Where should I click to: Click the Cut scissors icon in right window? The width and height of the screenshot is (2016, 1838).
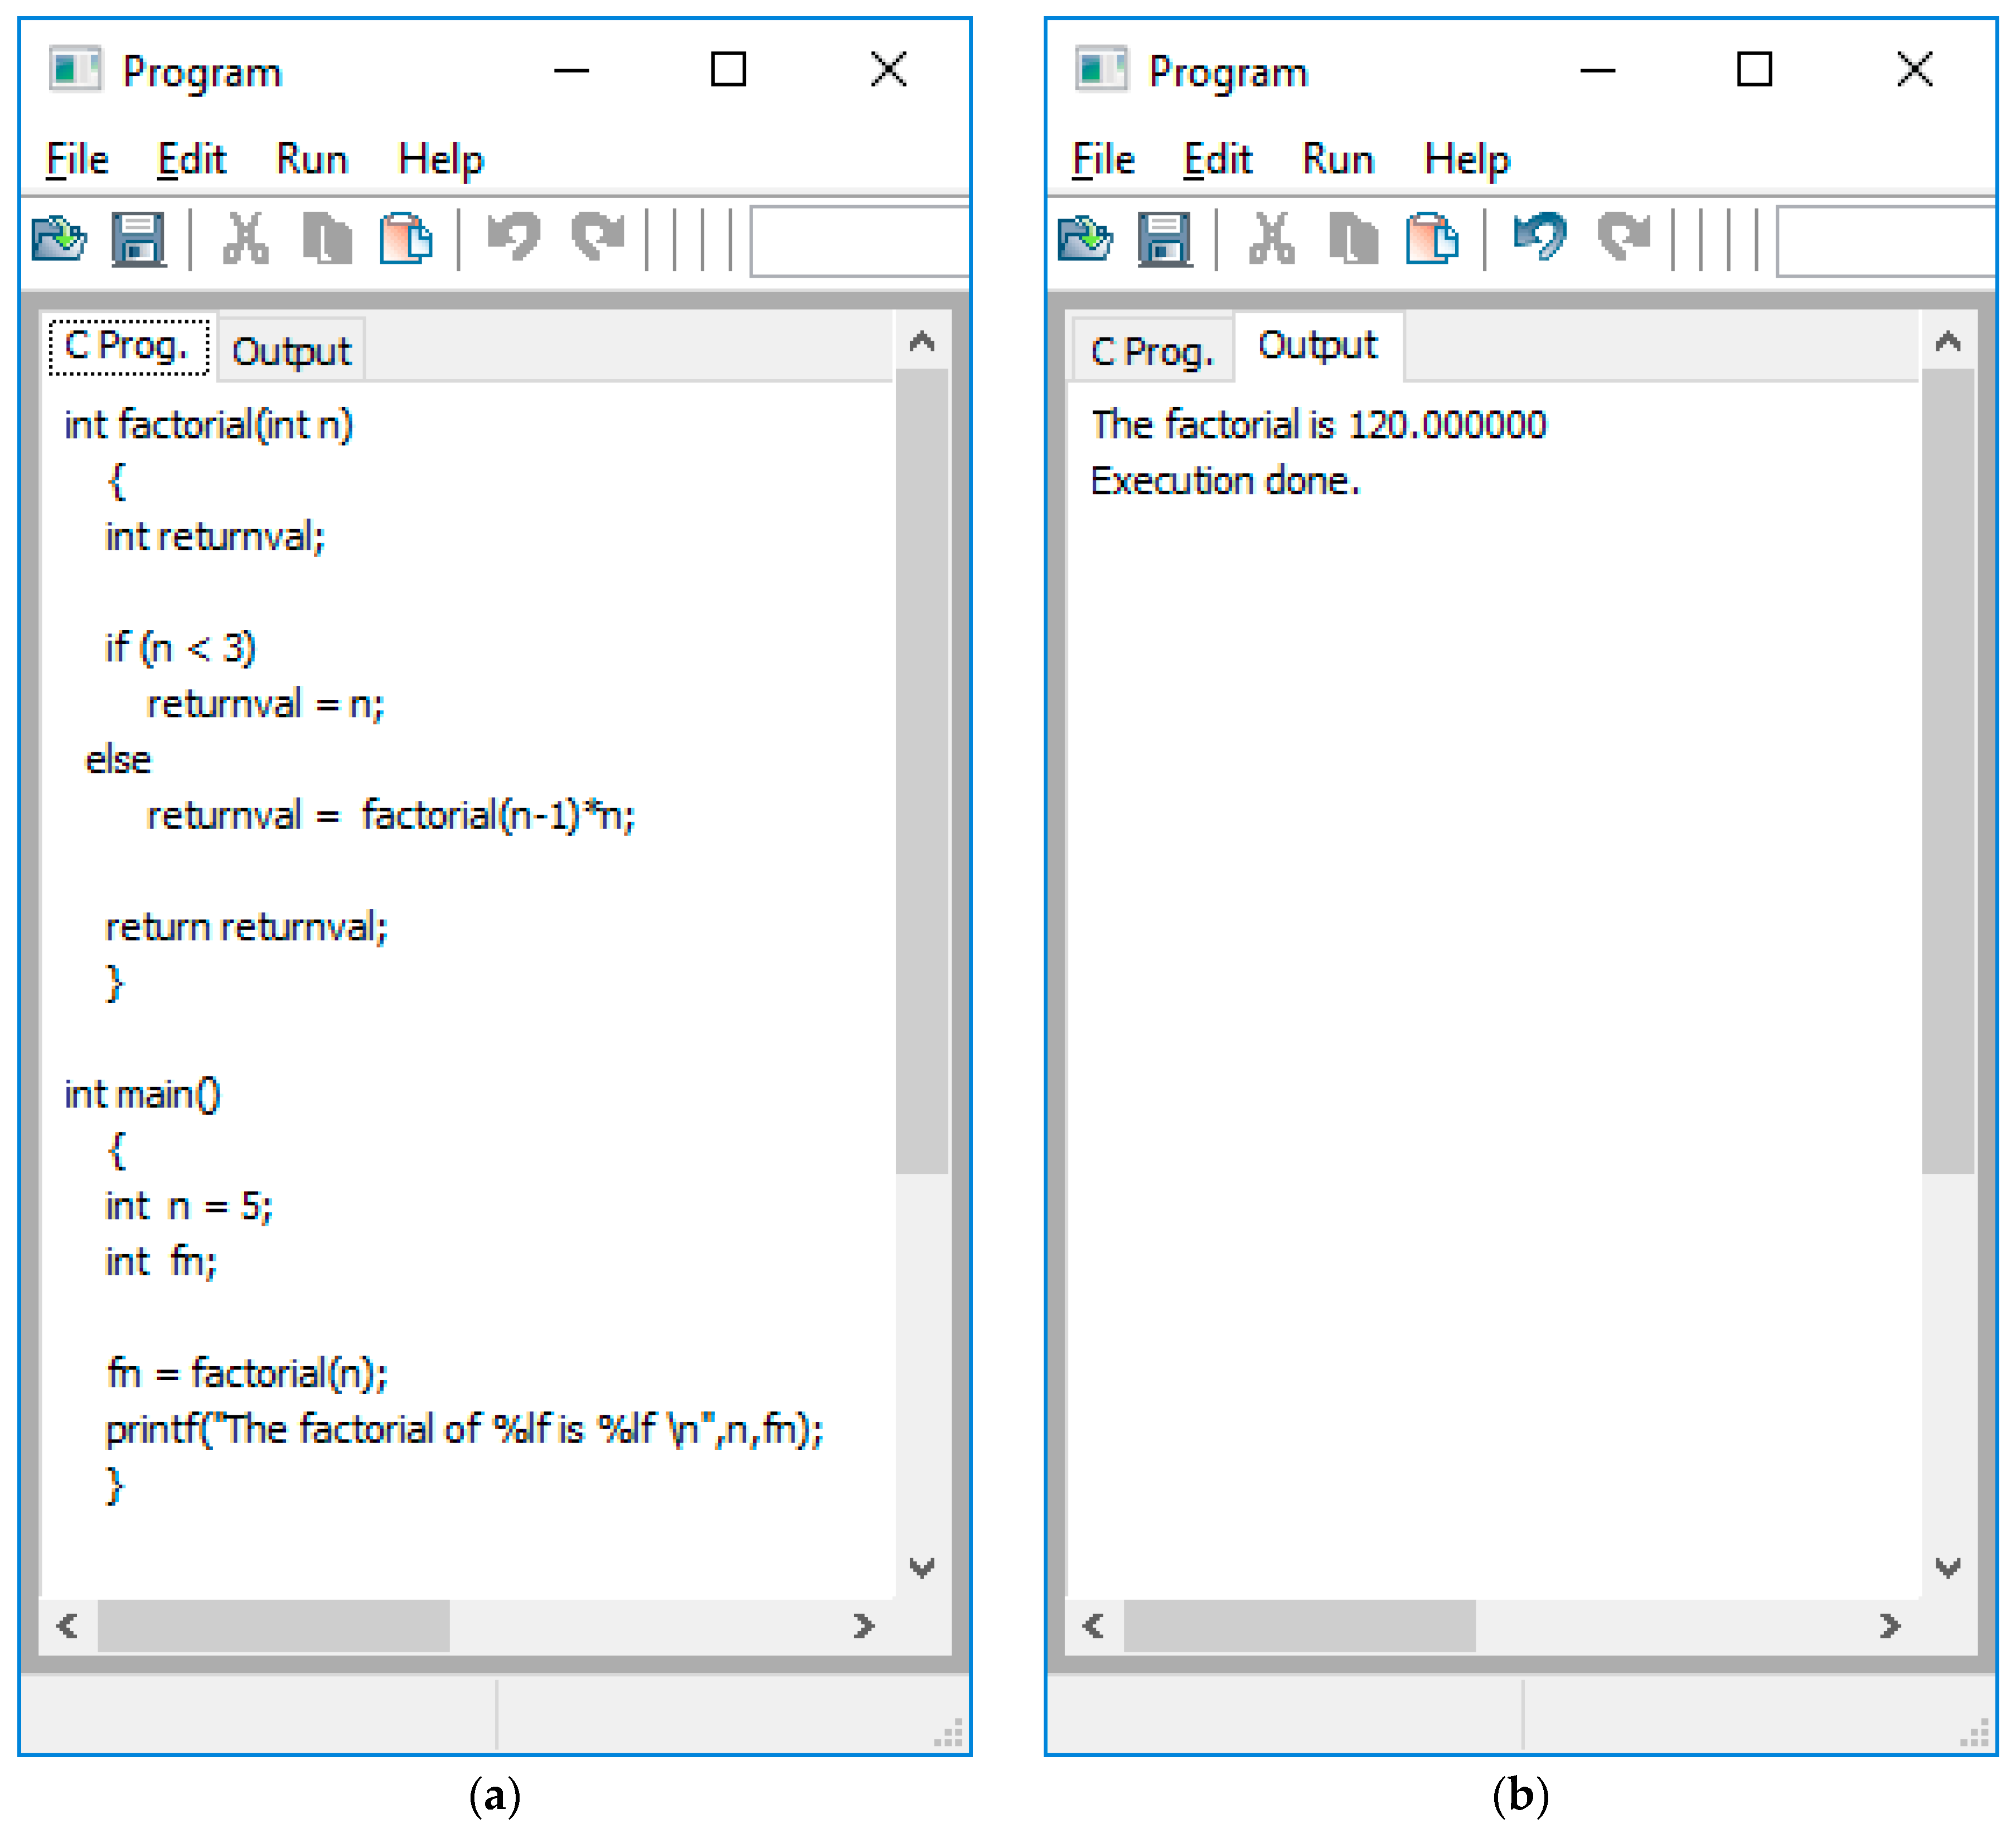coord(1272,239)
